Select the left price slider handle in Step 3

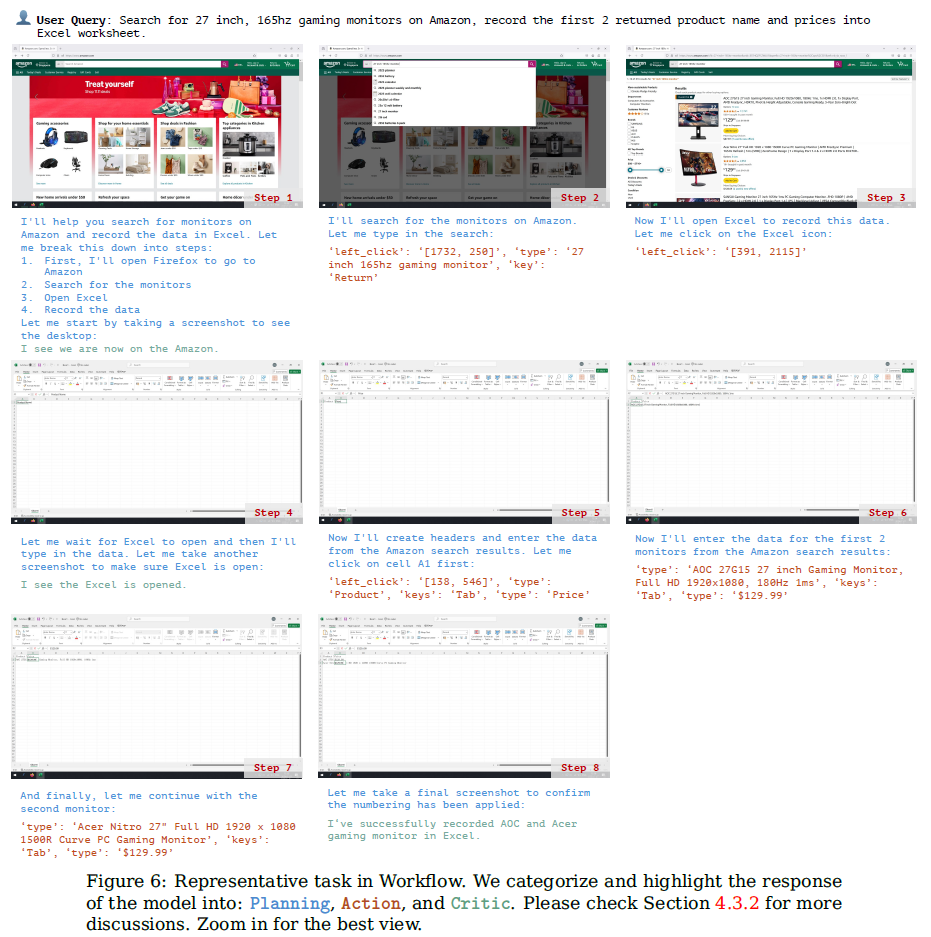[630, 170]
